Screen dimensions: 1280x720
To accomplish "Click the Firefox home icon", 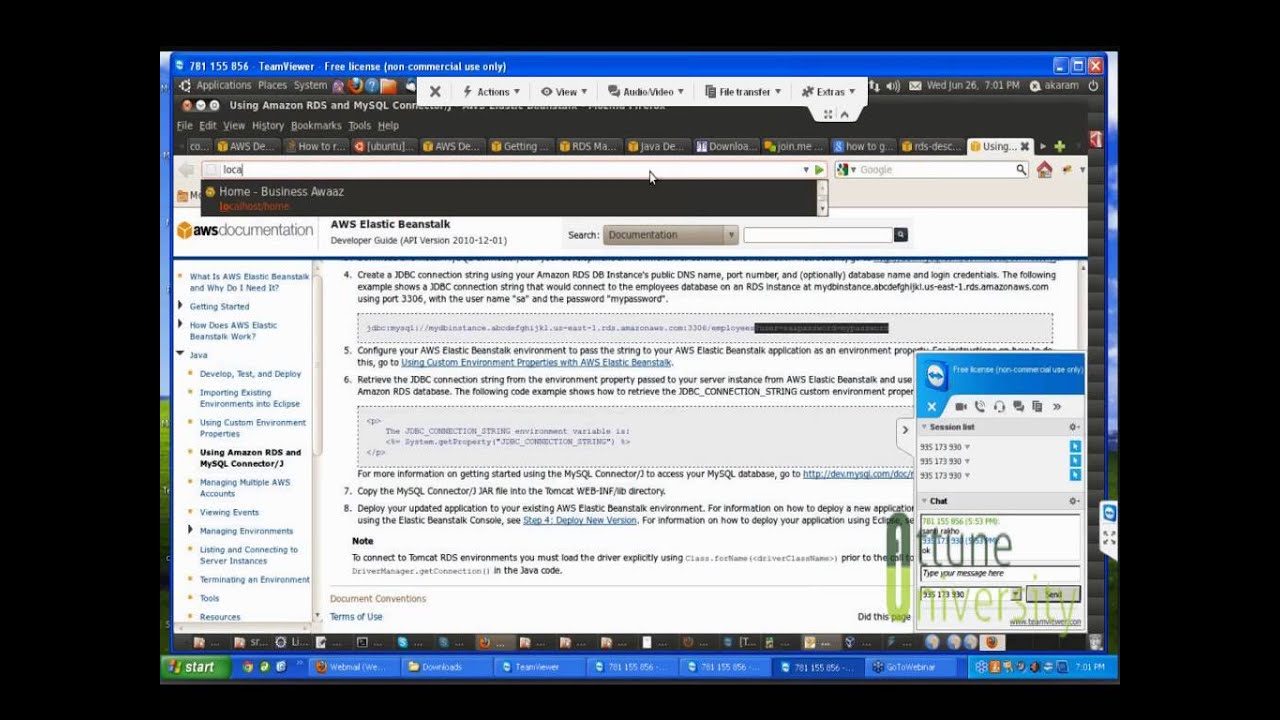I will click(x=1044, y=170).
